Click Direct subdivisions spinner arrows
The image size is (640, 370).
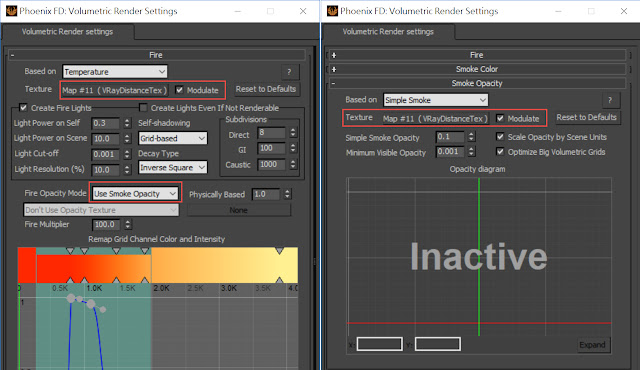[x=293, y=133]
